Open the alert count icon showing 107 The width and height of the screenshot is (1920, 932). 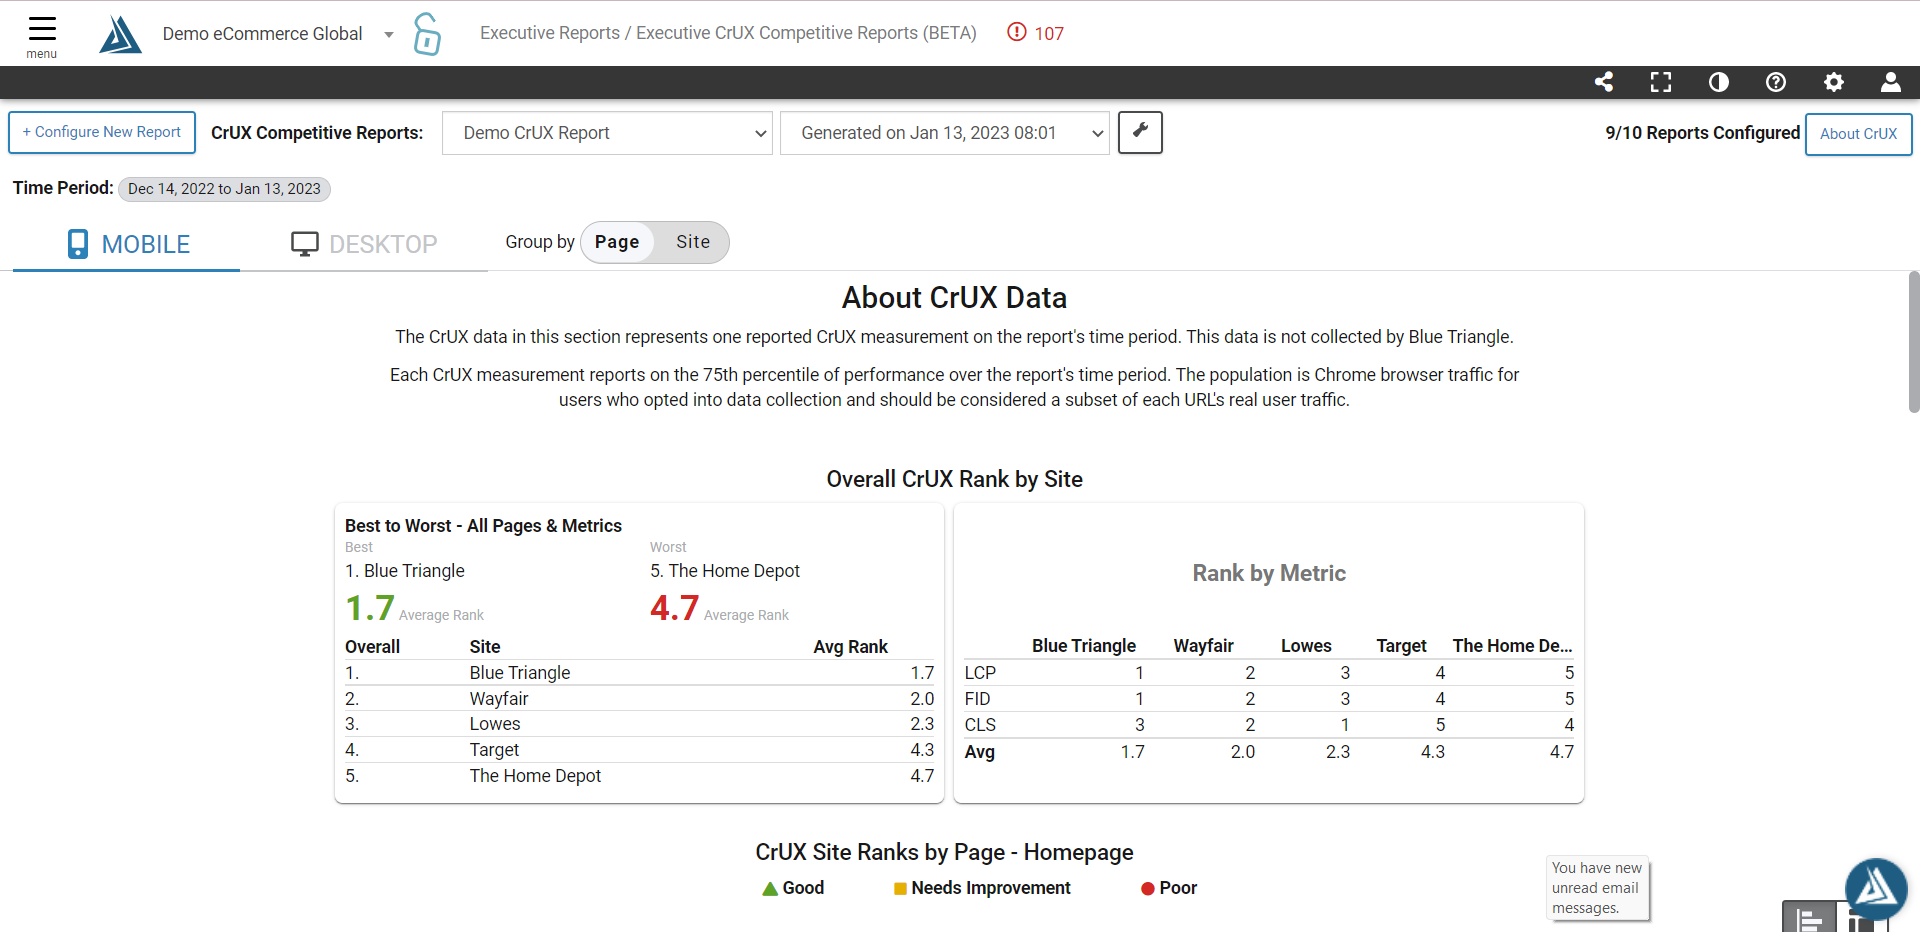(1035, 33)
